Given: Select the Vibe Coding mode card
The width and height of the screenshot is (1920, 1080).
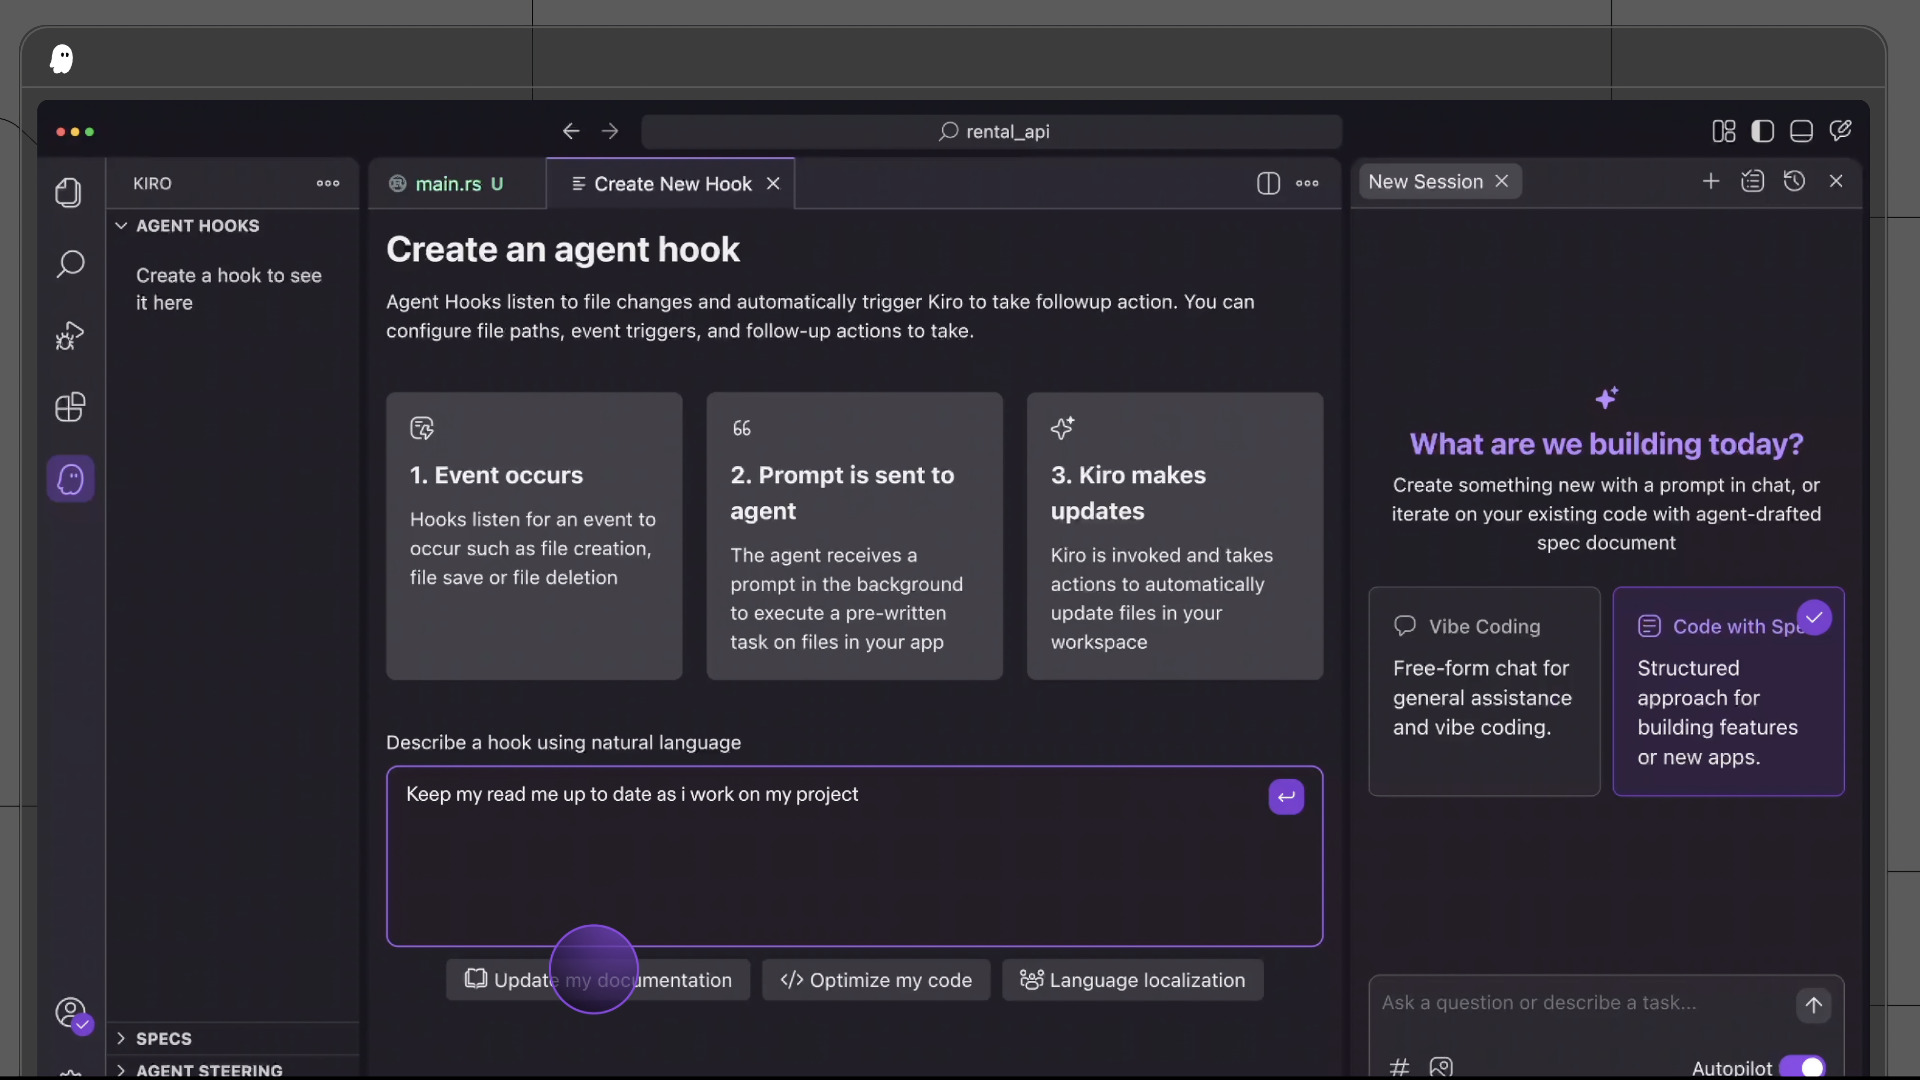Looking at the screenshot, I should click(x=1484, y=691).
